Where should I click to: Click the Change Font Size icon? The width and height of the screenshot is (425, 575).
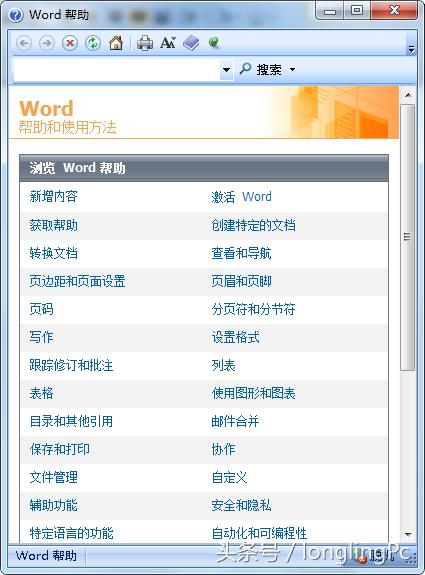pos(168,43)
